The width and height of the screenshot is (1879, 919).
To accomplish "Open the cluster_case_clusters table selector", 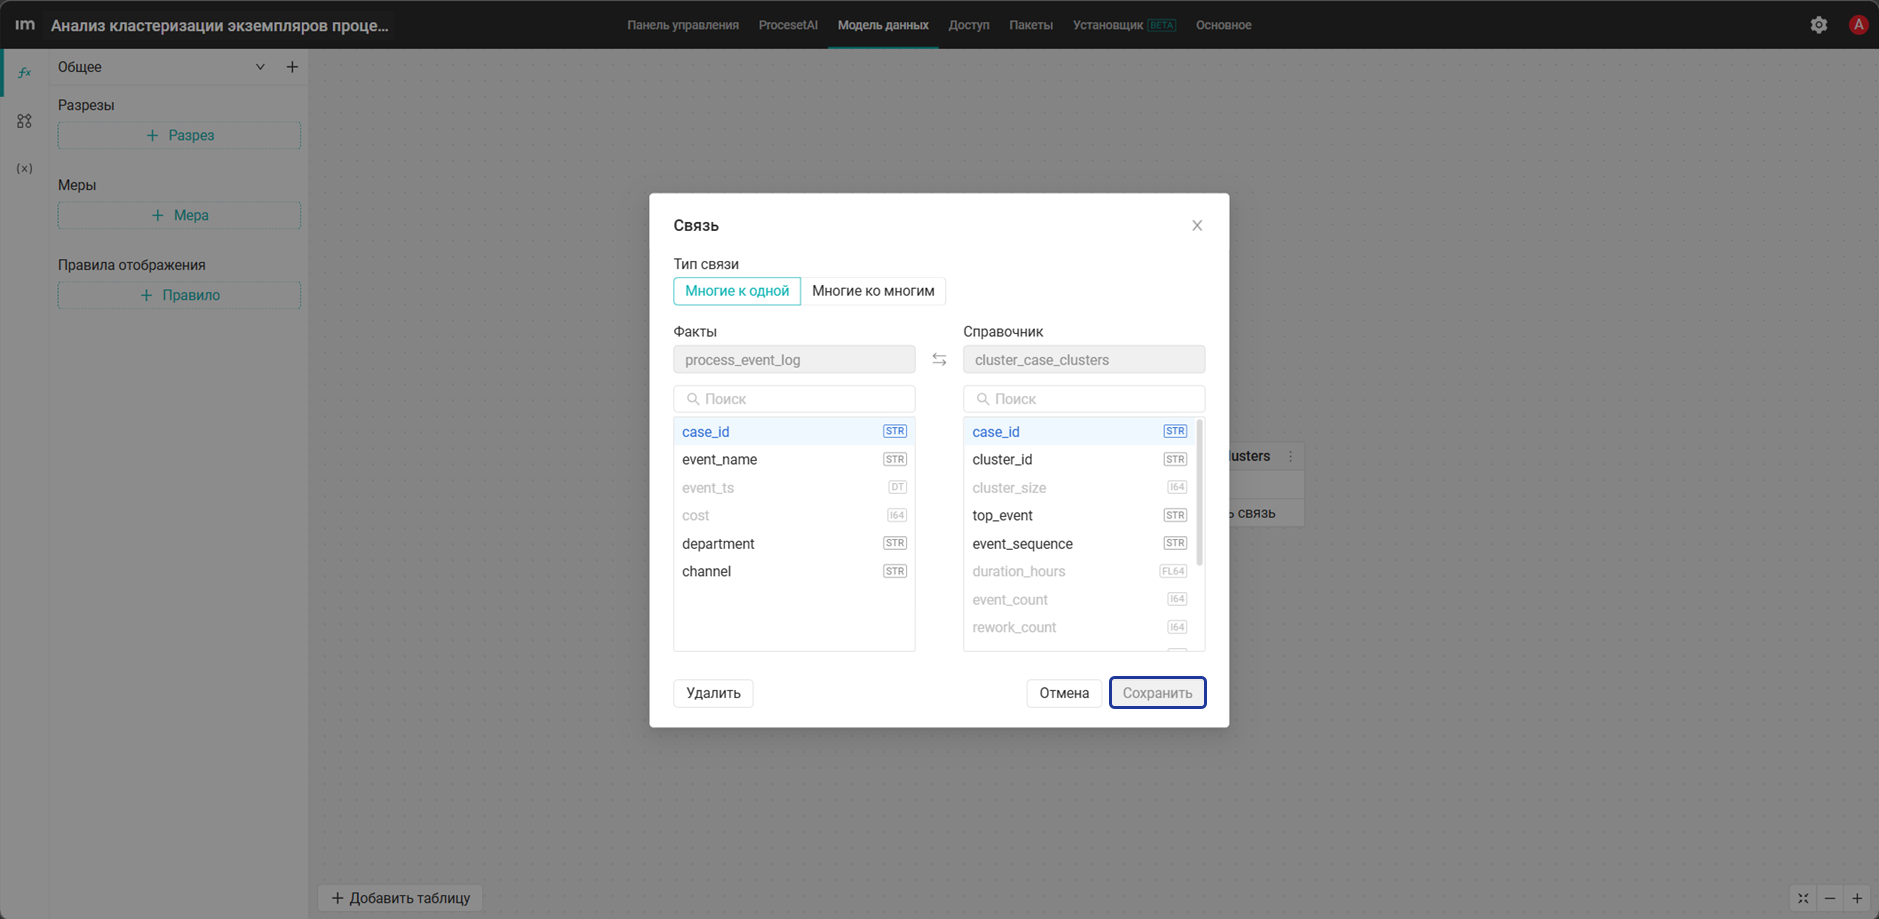I will pyautogui.click(x=1084, y=360).
